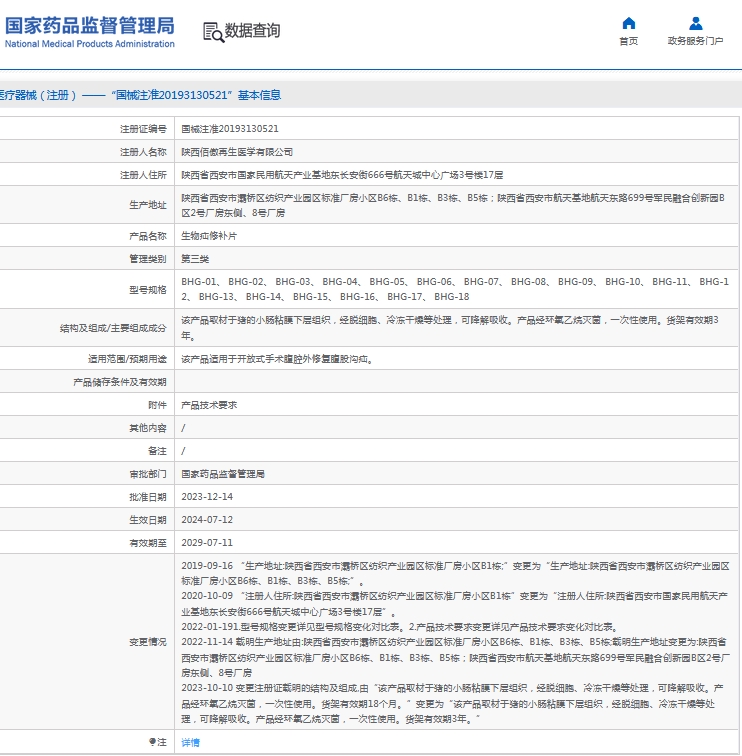Click the 产品名称 label
Viewport: 742px width, 756px height.
pos(148,236)
